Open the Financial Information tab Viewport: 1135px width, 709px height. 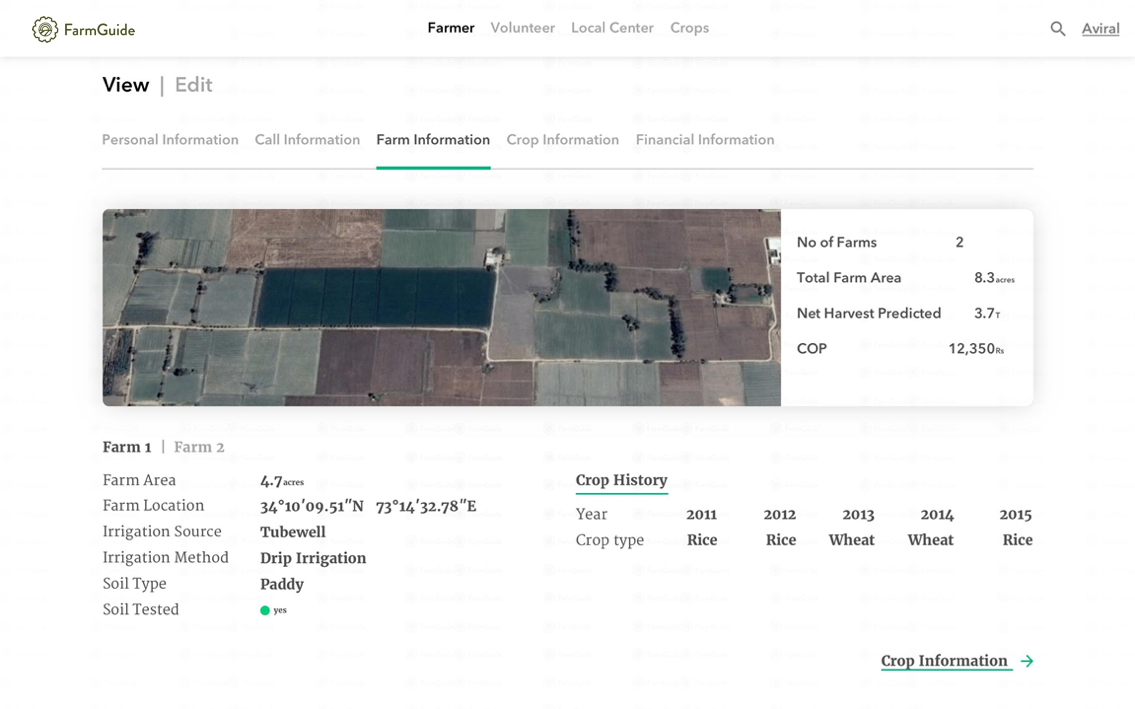click(705, 140)
